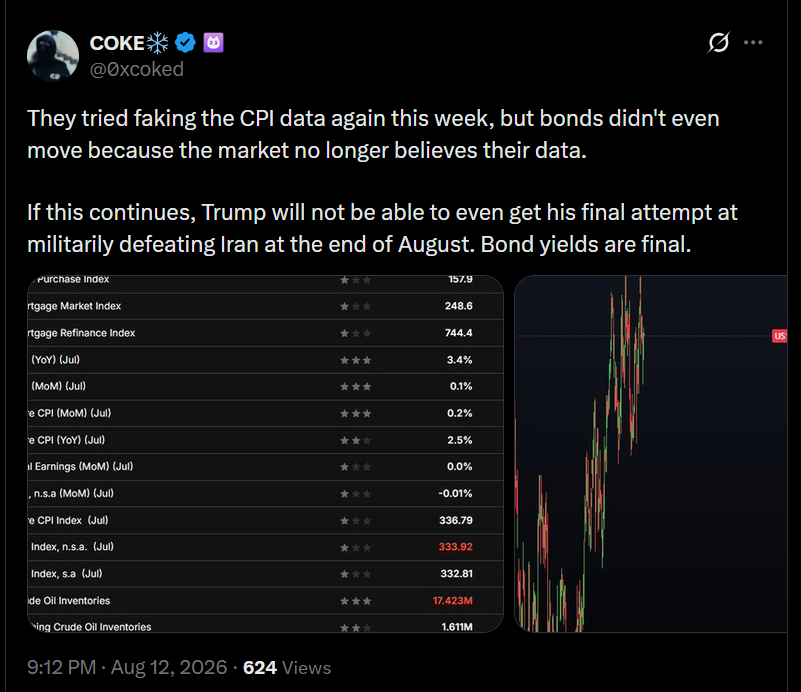Click the purple cat affiliate badge
801x692 pixels.
pos(214,43)
